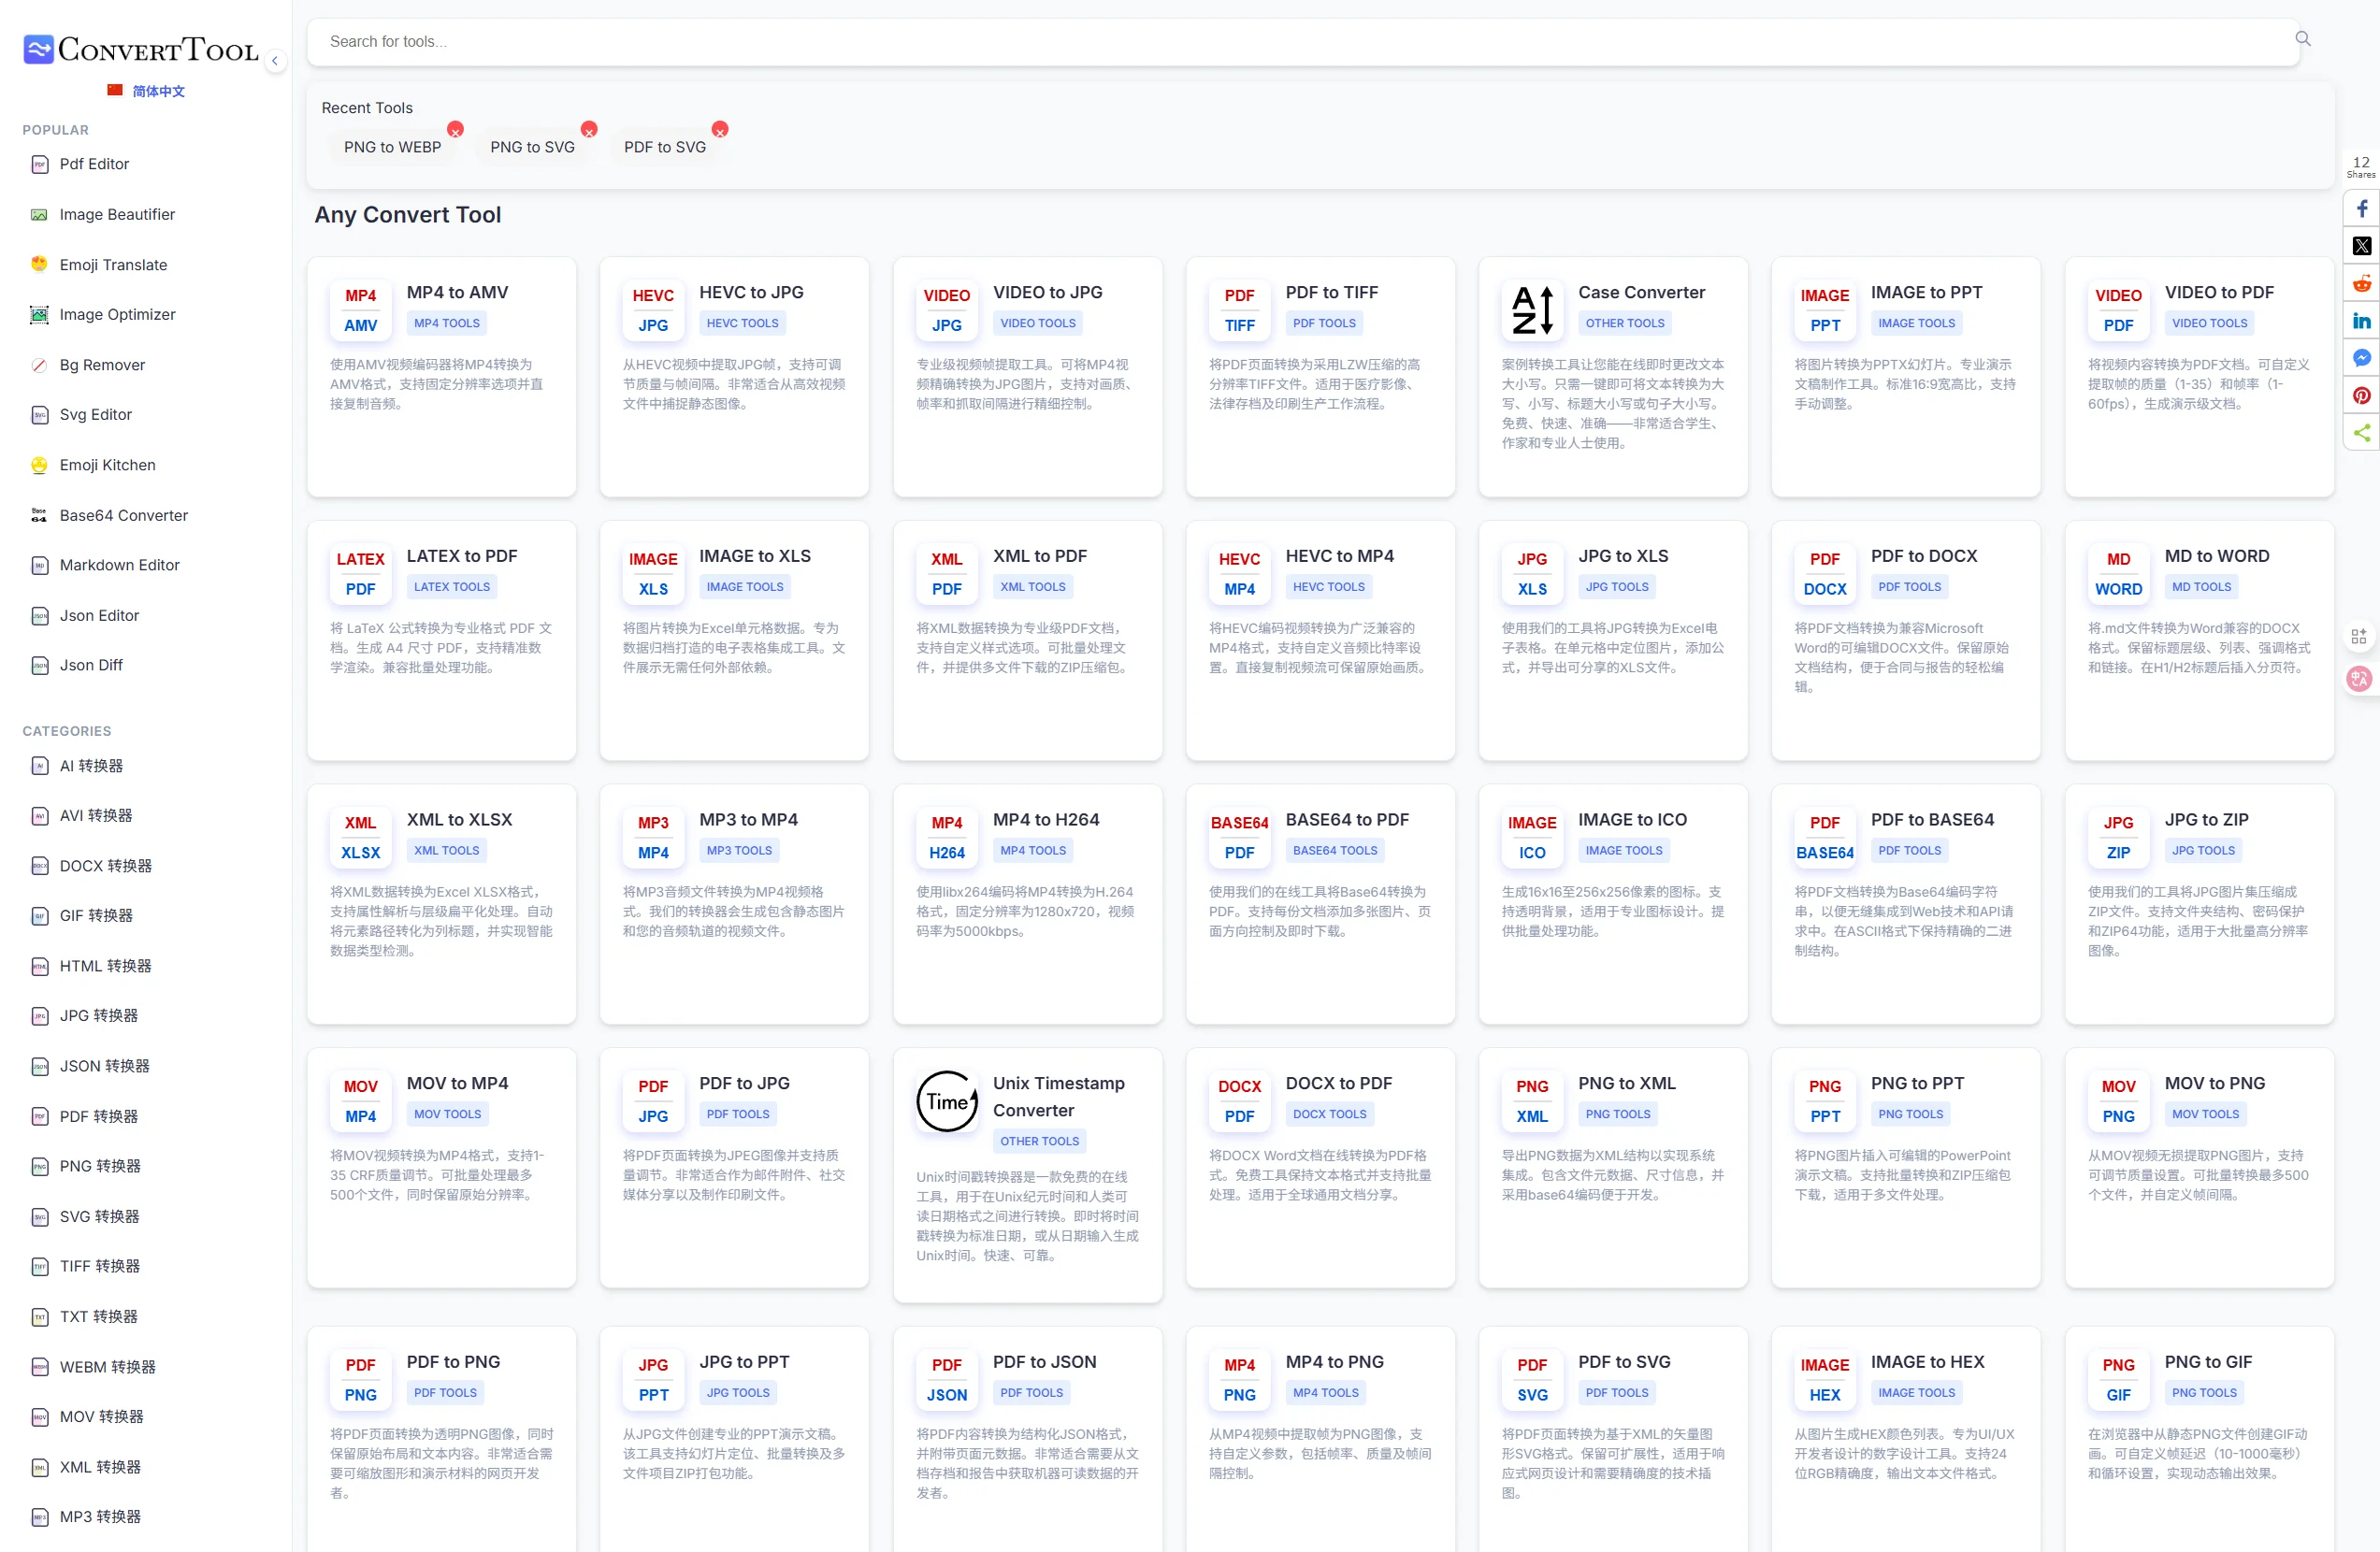The image size is (2380, 1552).
Task: Share on Facebook icon
Action: tap(2361, 209)
